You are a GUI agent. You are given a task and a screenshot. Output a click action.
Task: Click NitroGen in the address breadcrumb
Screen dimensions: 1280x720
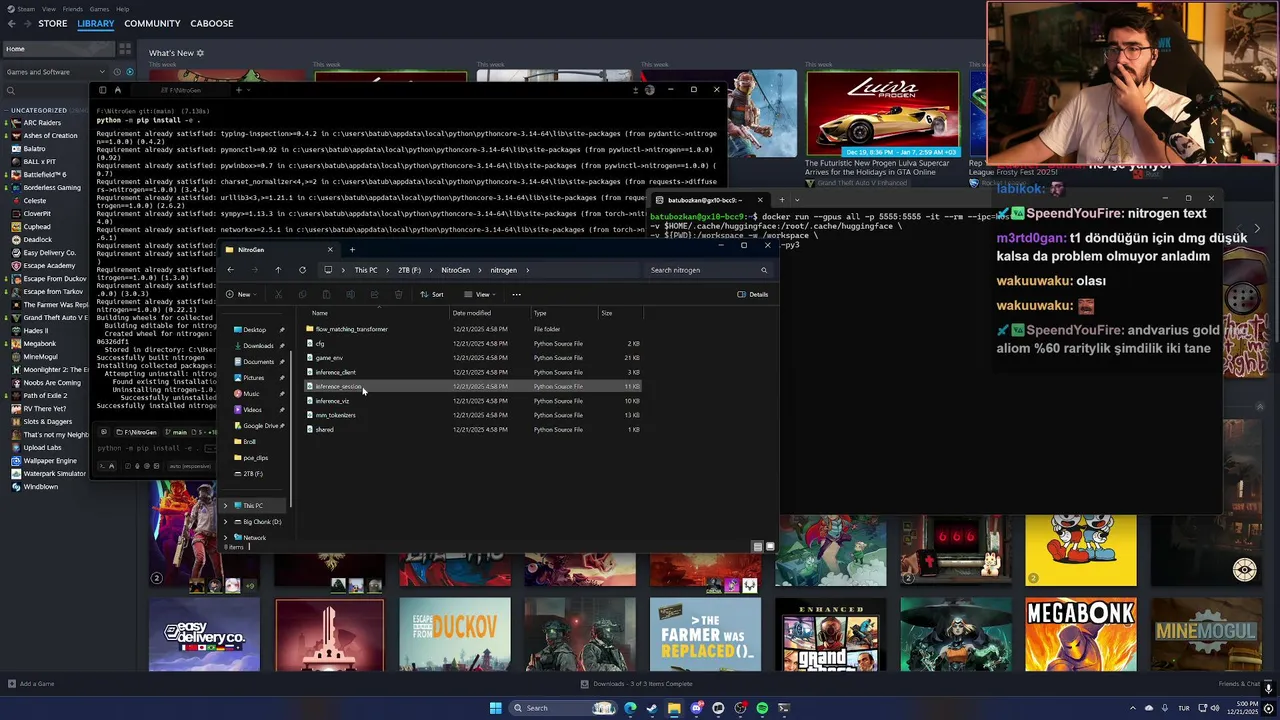[455, 270]
